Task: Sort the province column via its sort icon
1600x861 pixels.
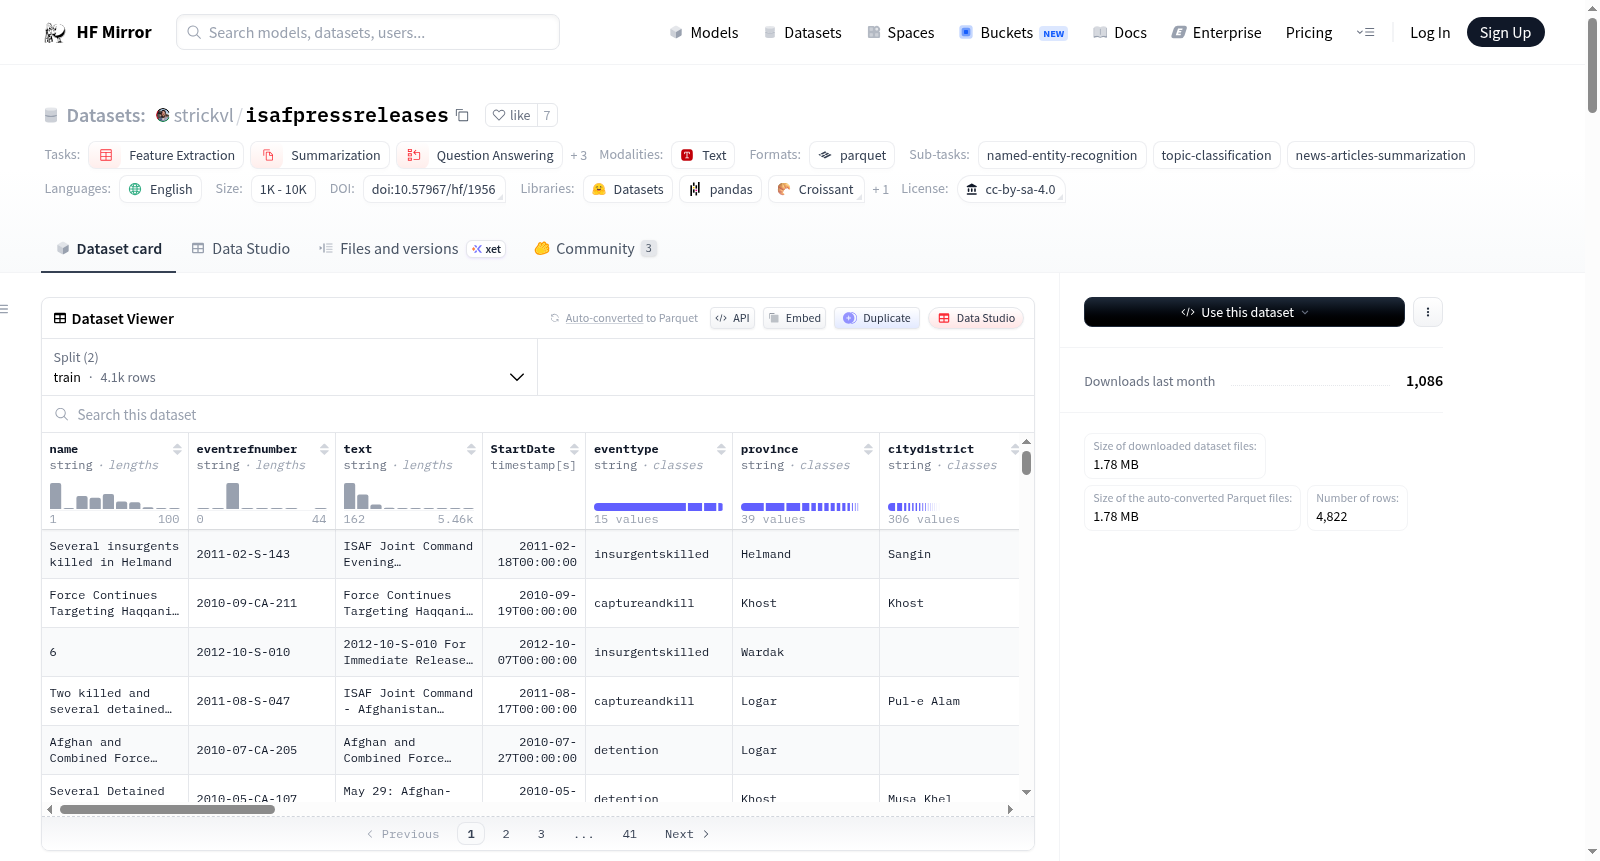Action: coord(868,449)
